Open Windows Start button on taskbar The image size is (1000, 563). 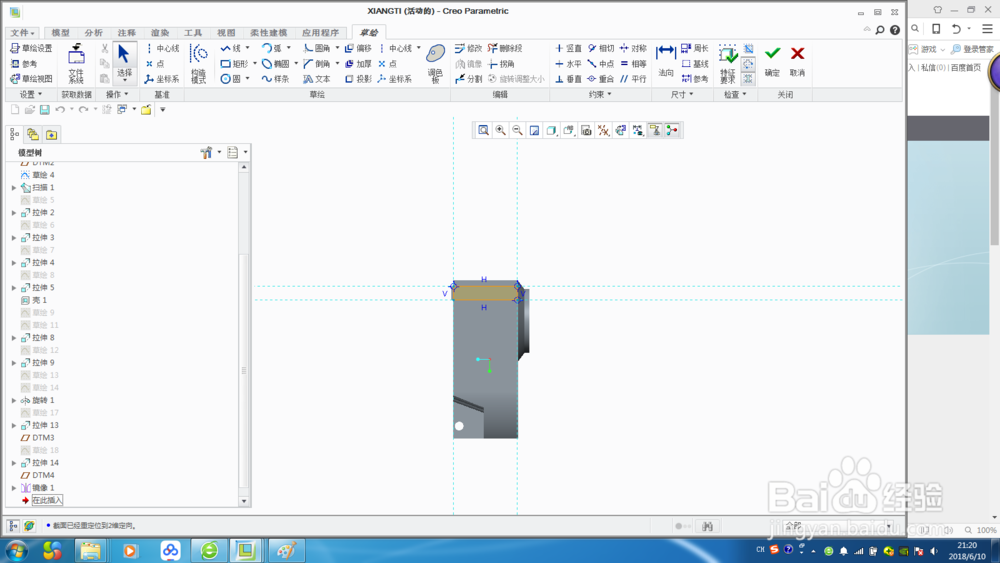click(x=17, y=551)
